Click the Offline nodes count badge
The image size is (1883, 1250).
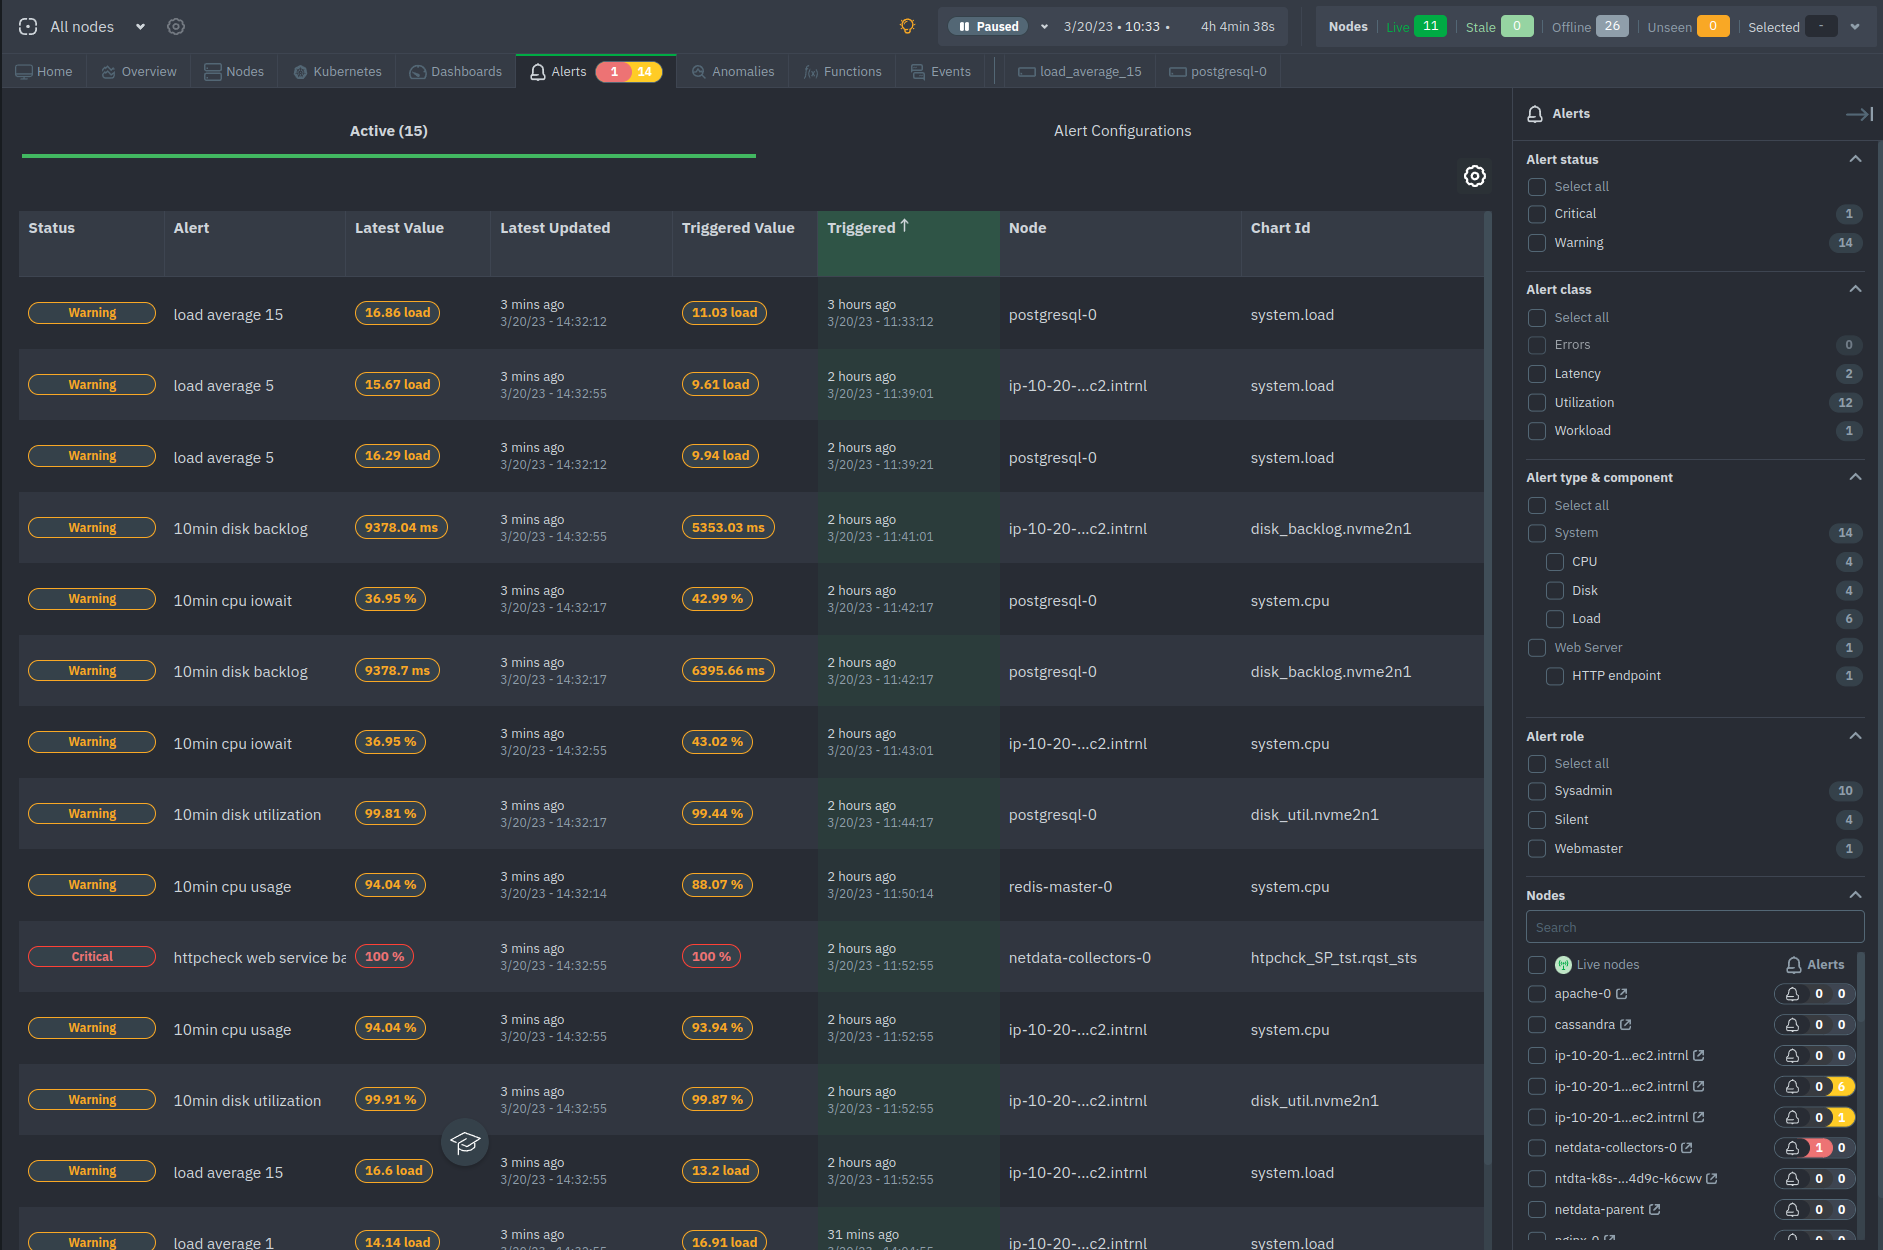coord(1612,27)
